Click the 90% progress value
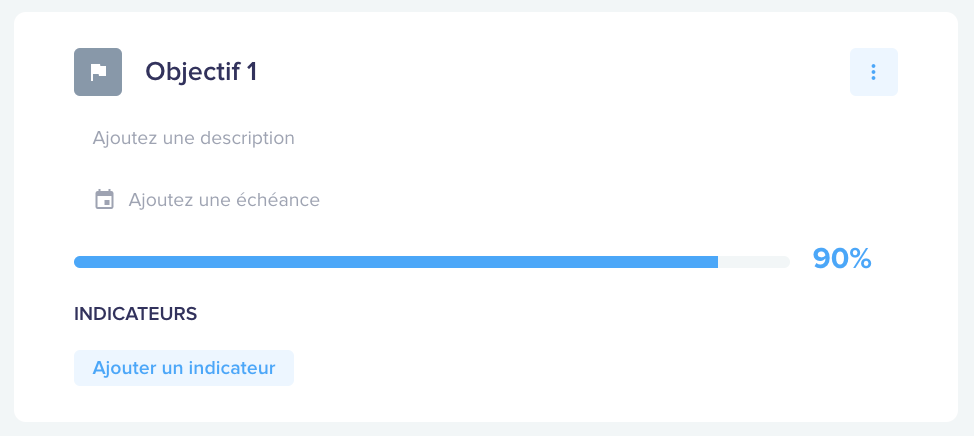The width and height of the screenshot is (974, 436). tap(842, 259)
